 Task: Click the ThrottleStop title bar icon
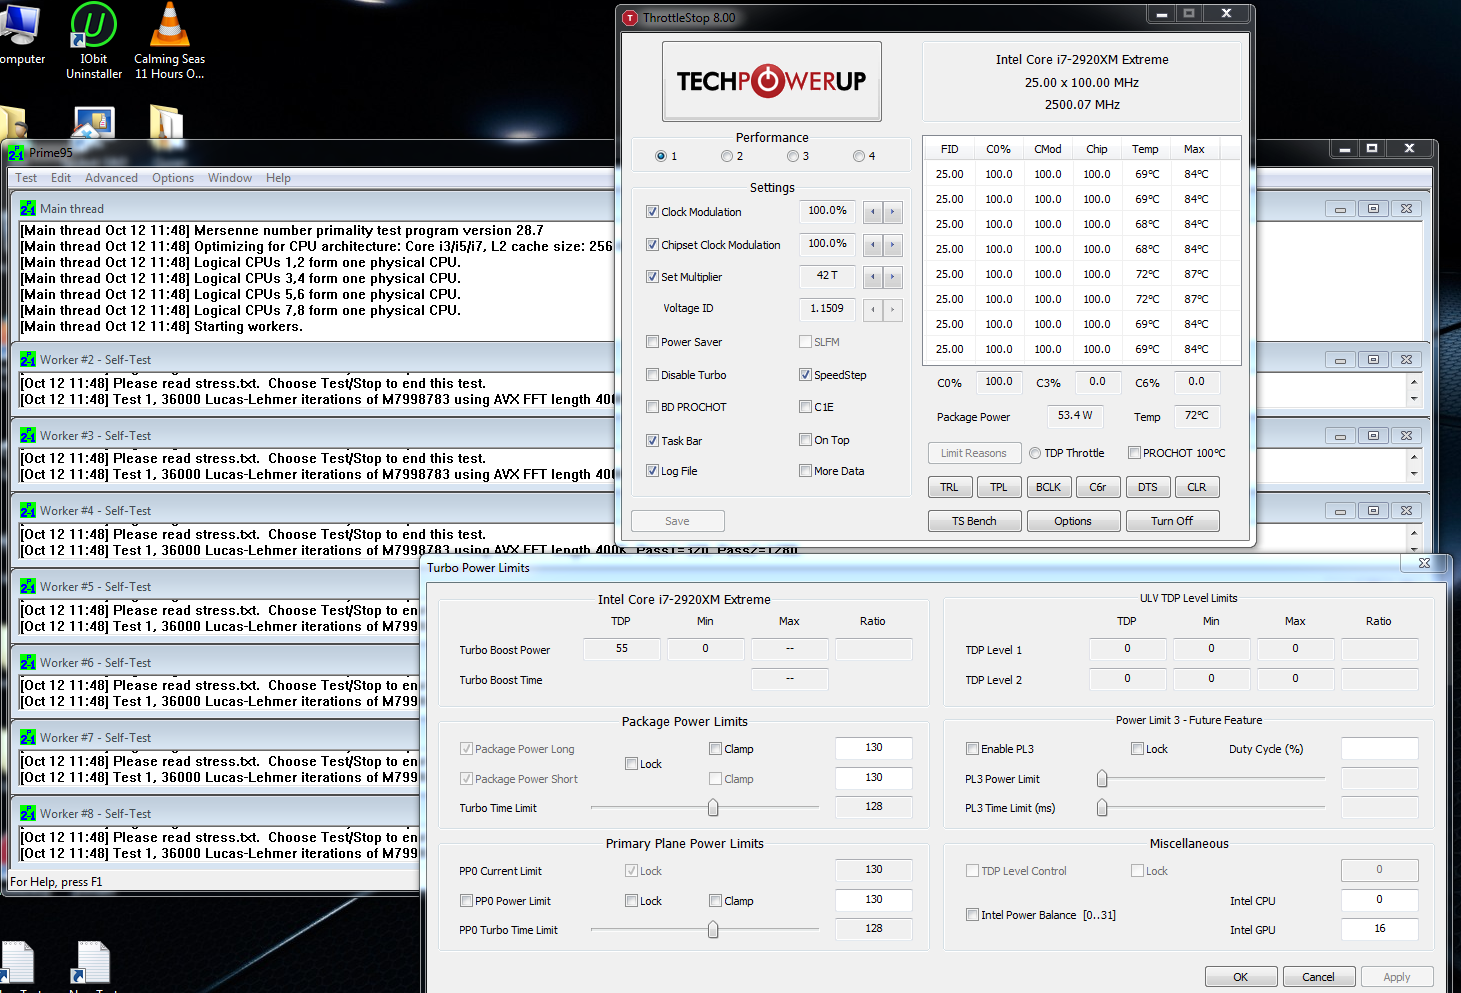pos(630,18)
